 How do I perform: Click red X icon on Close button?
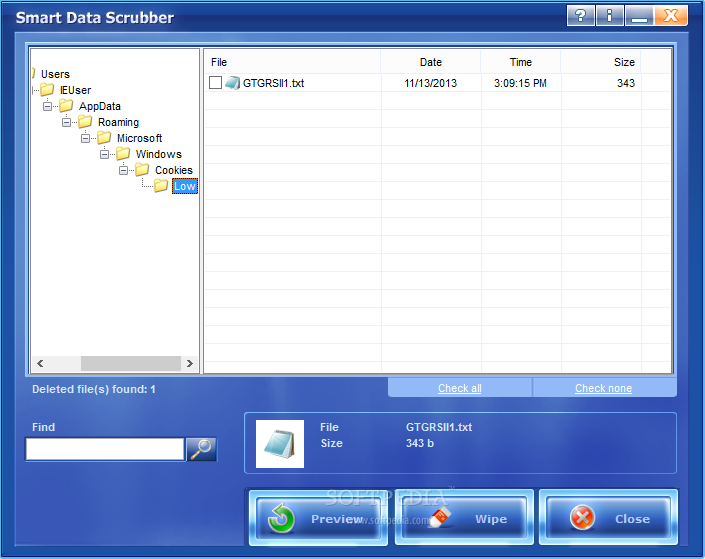(x=582, y=518)
